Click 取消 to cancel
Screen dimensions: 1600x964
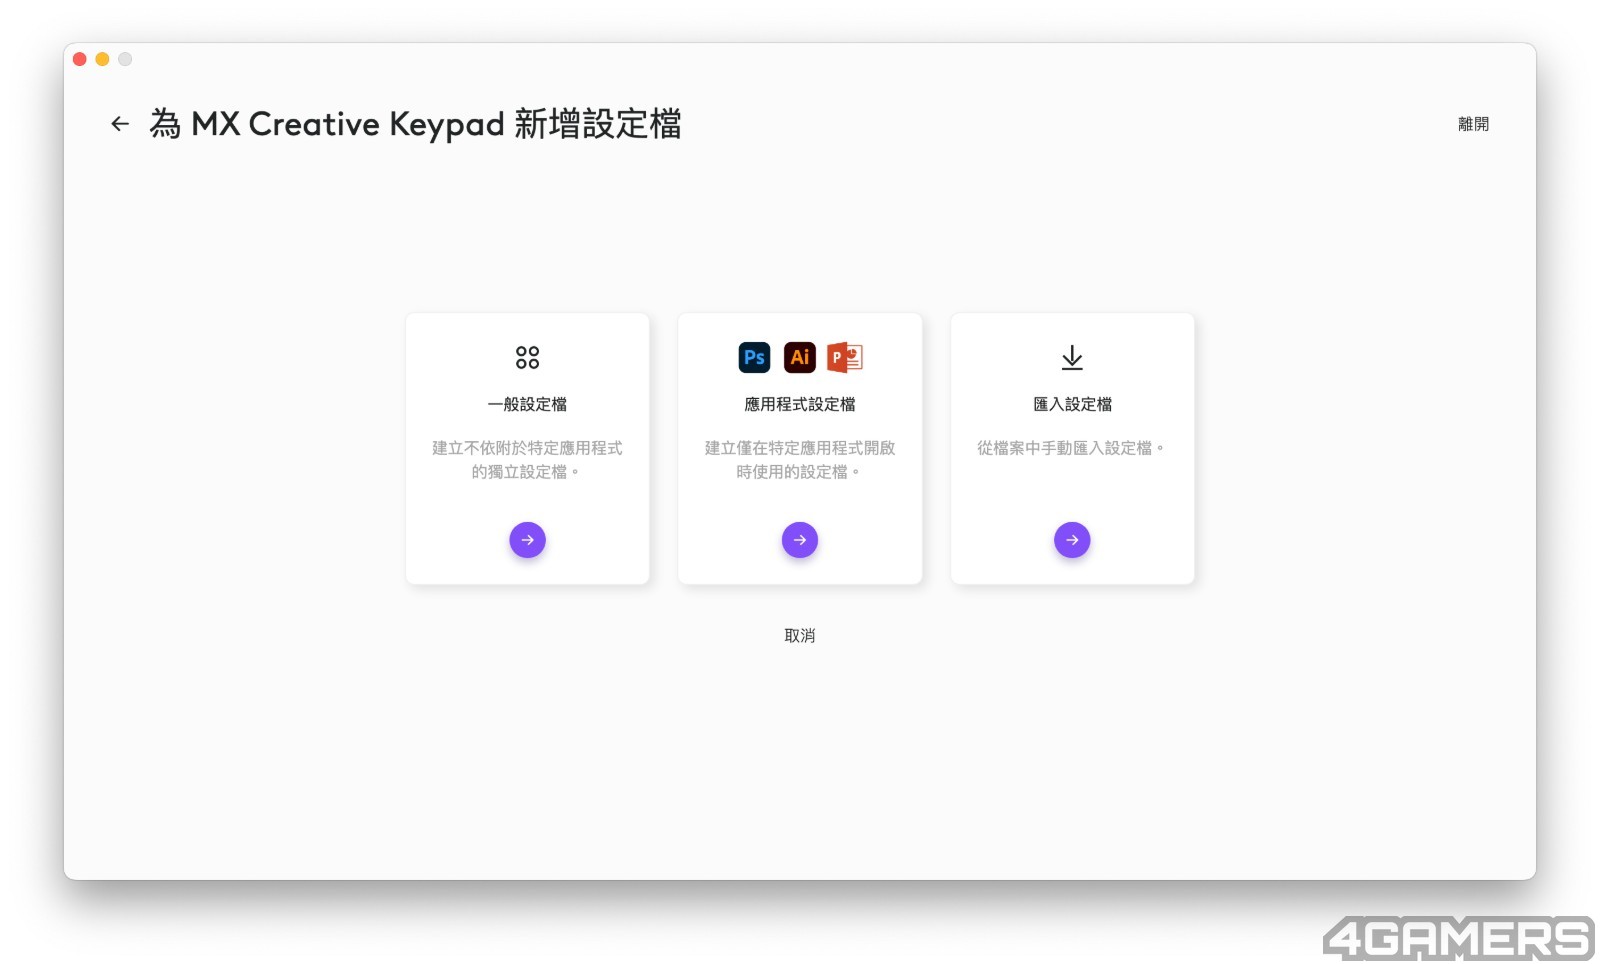point(800,635)
